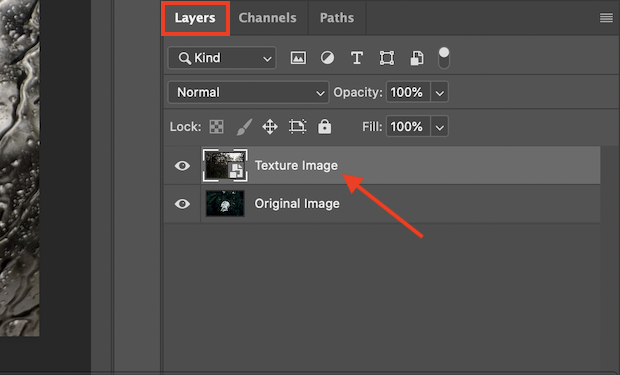The width and height of the screenshot is (620, 375).
Task: Toggle layer filtering switch on/off
Action: pos(444,58)
